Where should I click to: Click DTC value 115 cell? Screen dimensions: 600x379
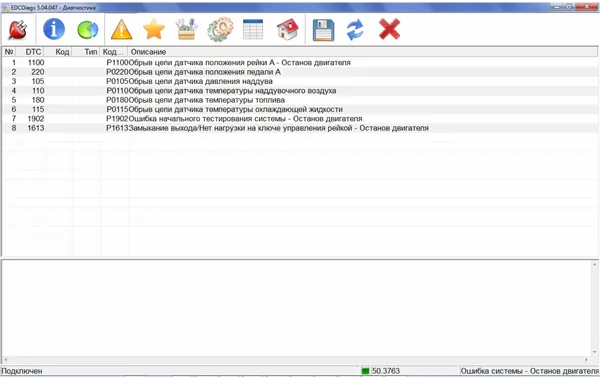38,109
